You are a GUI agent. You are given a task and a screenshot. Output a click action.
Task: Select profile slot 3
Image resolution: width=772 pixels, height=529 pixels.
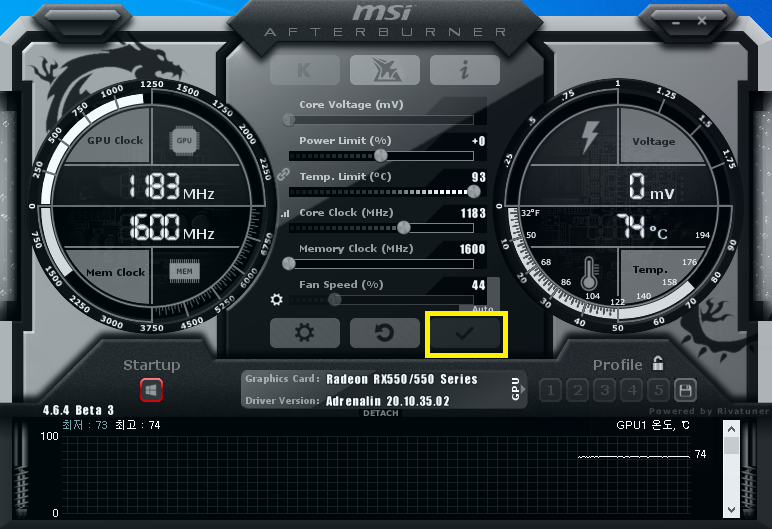tap(605, 391)
